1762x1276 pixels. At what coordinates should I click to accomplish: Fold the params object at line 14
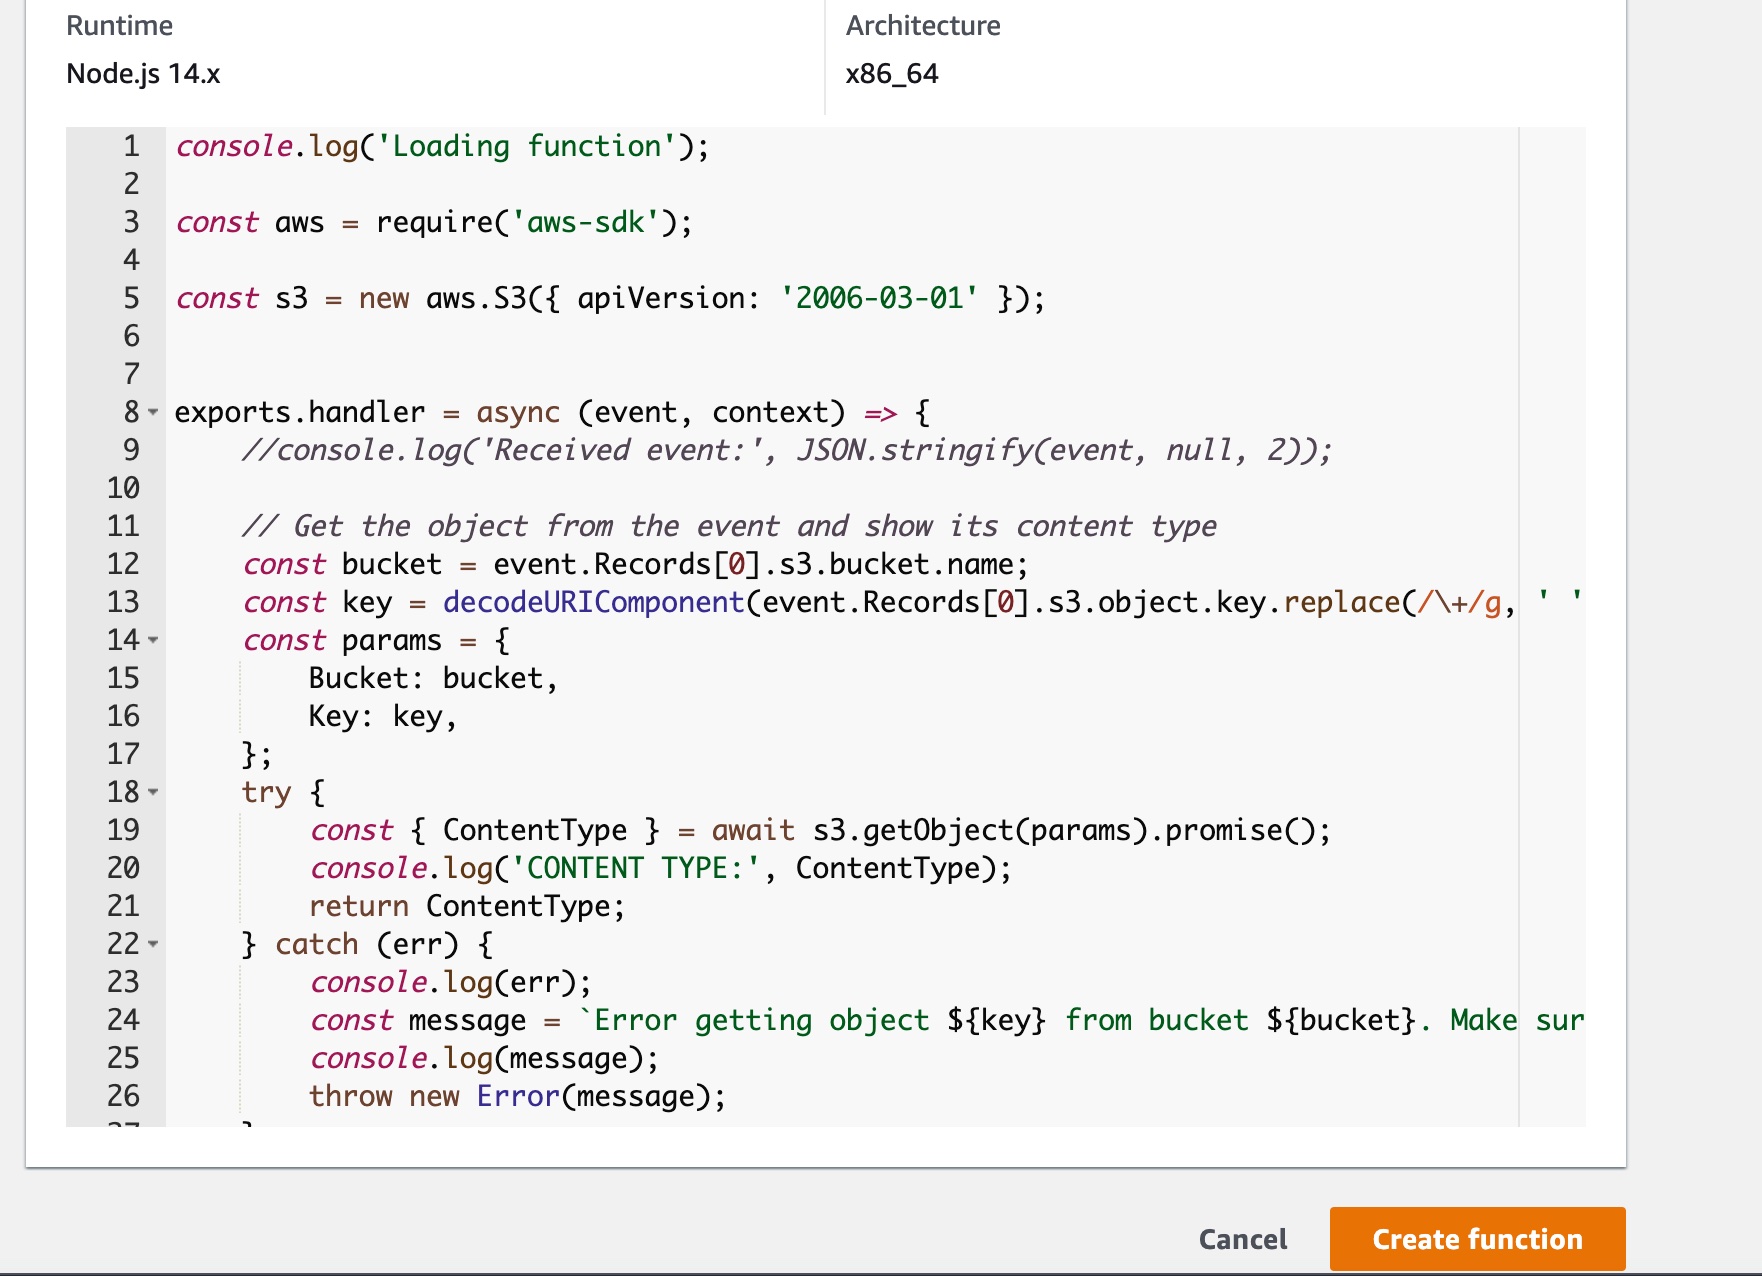click(x=153, y=640)
